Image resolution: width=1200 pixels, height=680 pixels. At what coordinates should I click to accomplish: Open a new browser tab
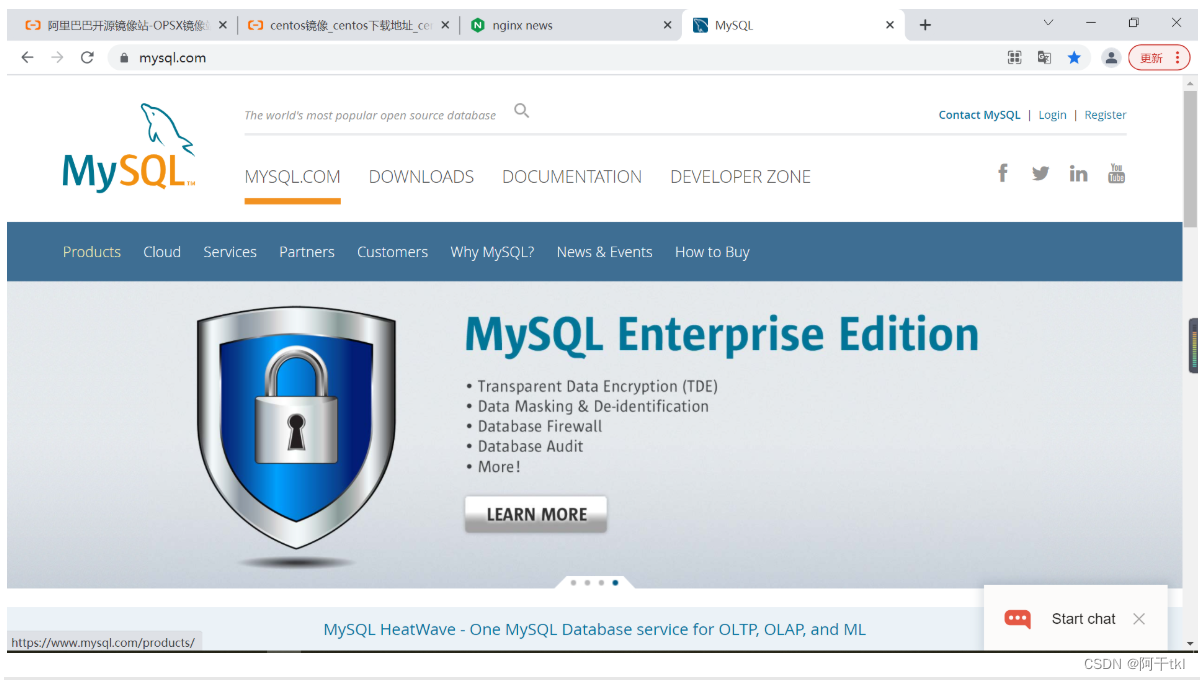[925, 25]
